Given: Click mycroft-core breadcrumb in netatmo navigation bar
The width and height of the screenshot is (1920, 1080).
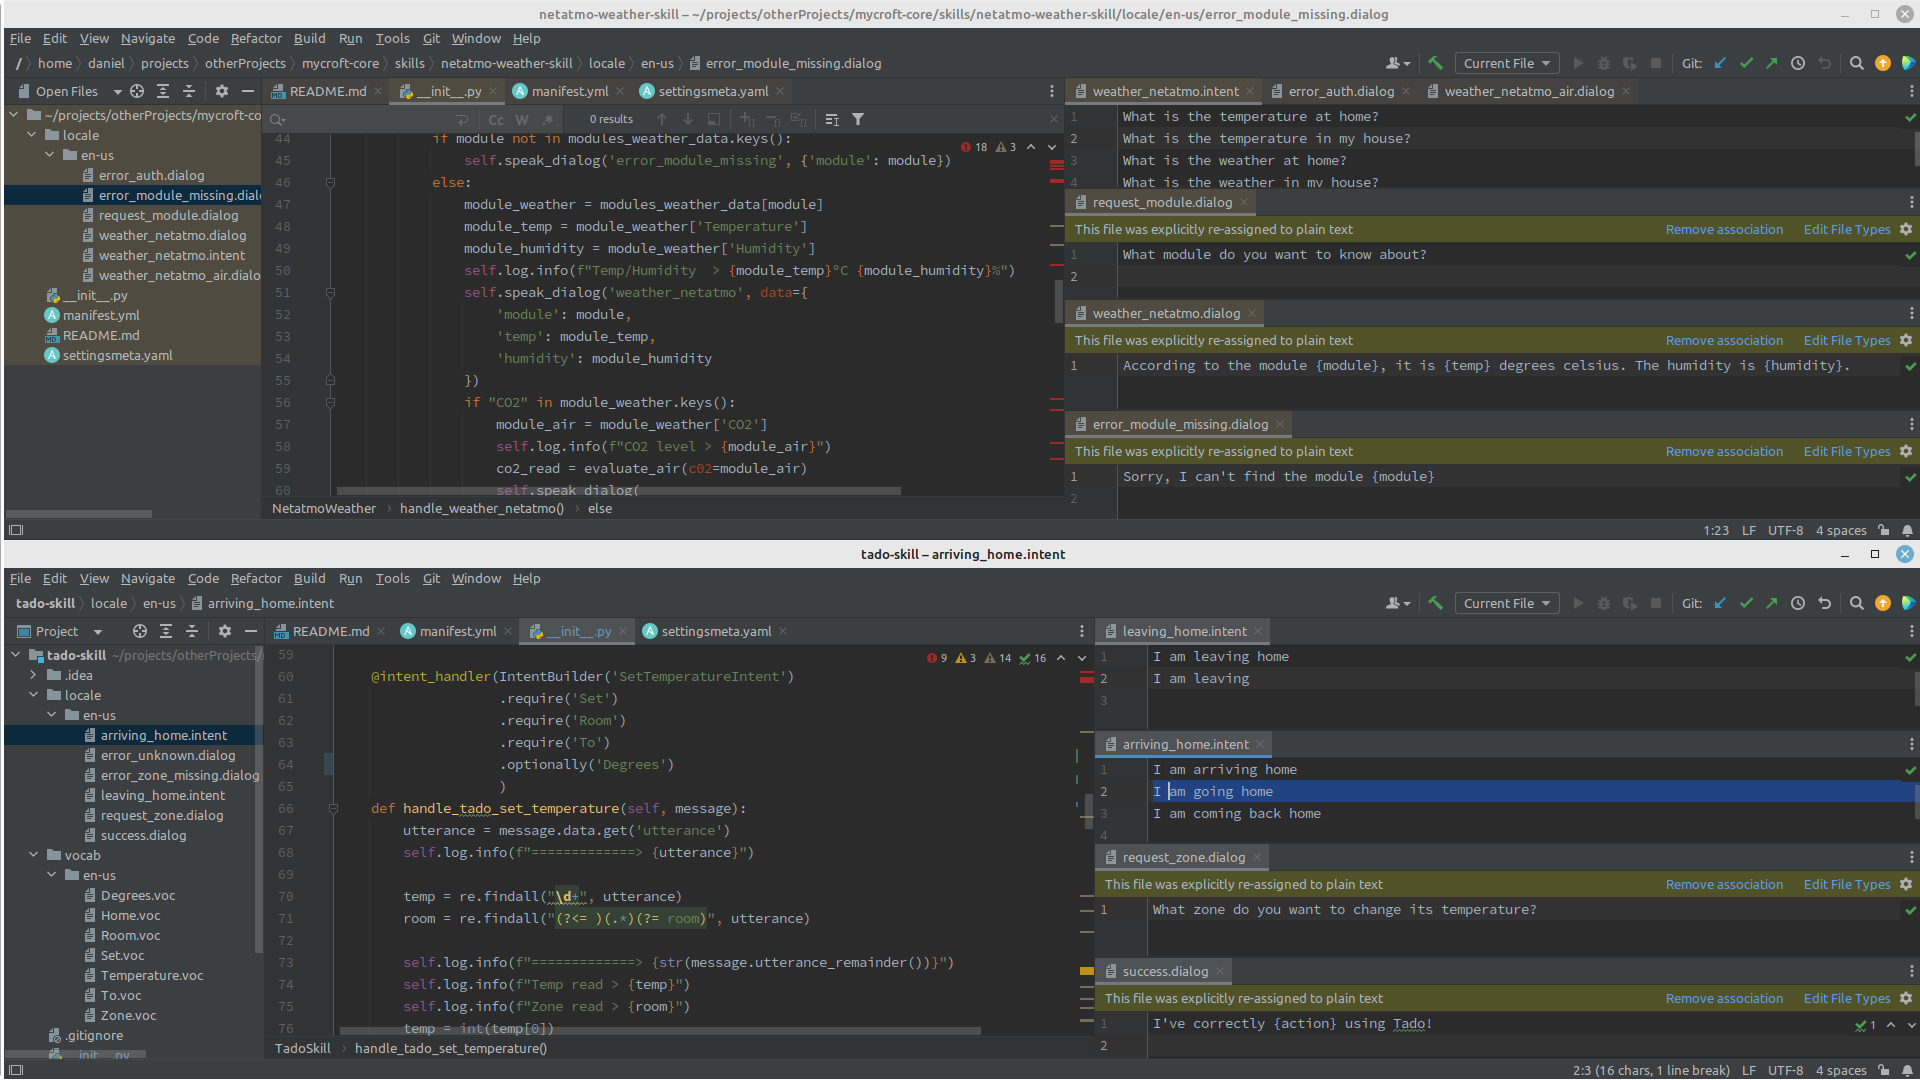Looking at the screenshot, I should tap(341, 63).
